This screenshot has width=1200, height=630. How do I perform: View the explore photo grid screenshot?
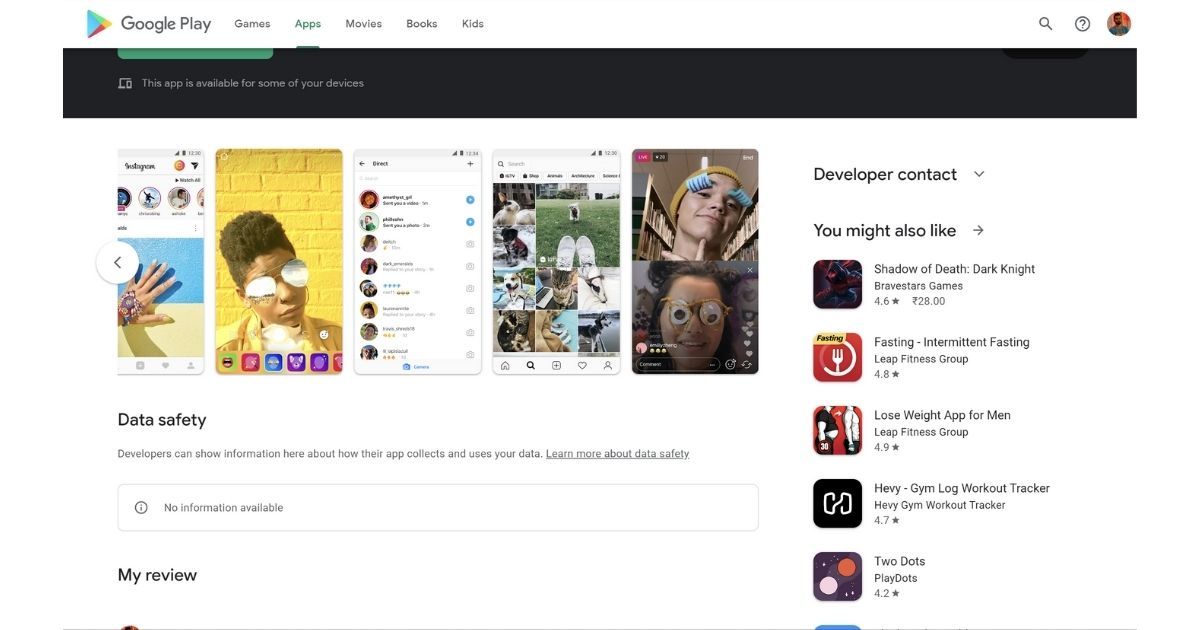click(556, 262)
